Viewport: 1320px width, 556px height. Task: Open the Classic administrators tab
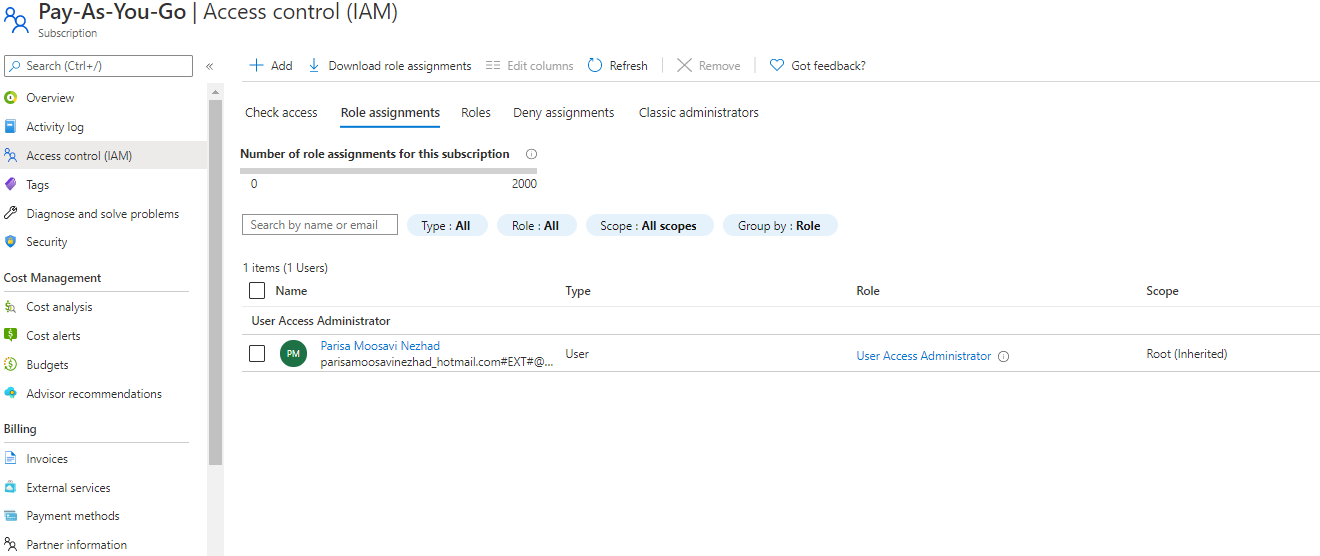(x=699, y=113)
